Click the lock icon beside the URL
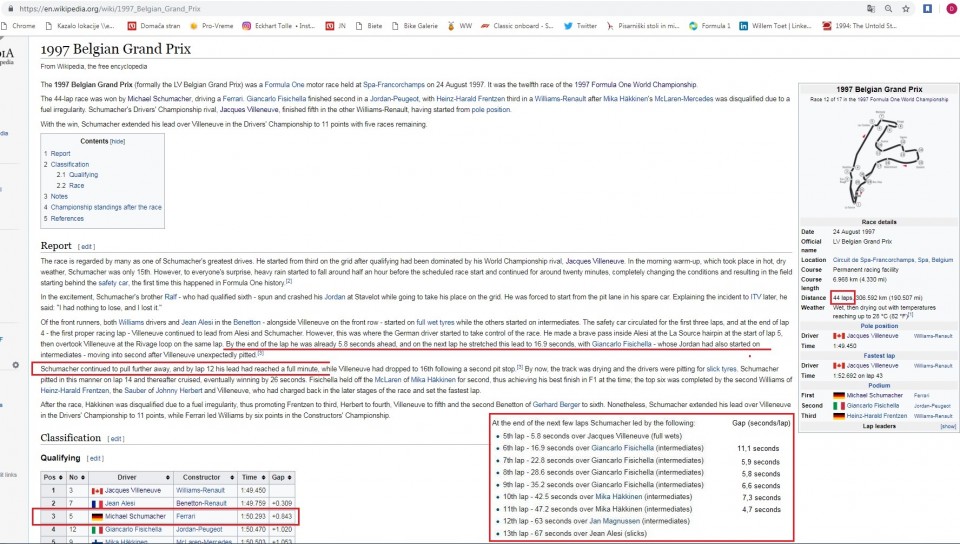Screen dimensions: 960x544 (10, 9)
